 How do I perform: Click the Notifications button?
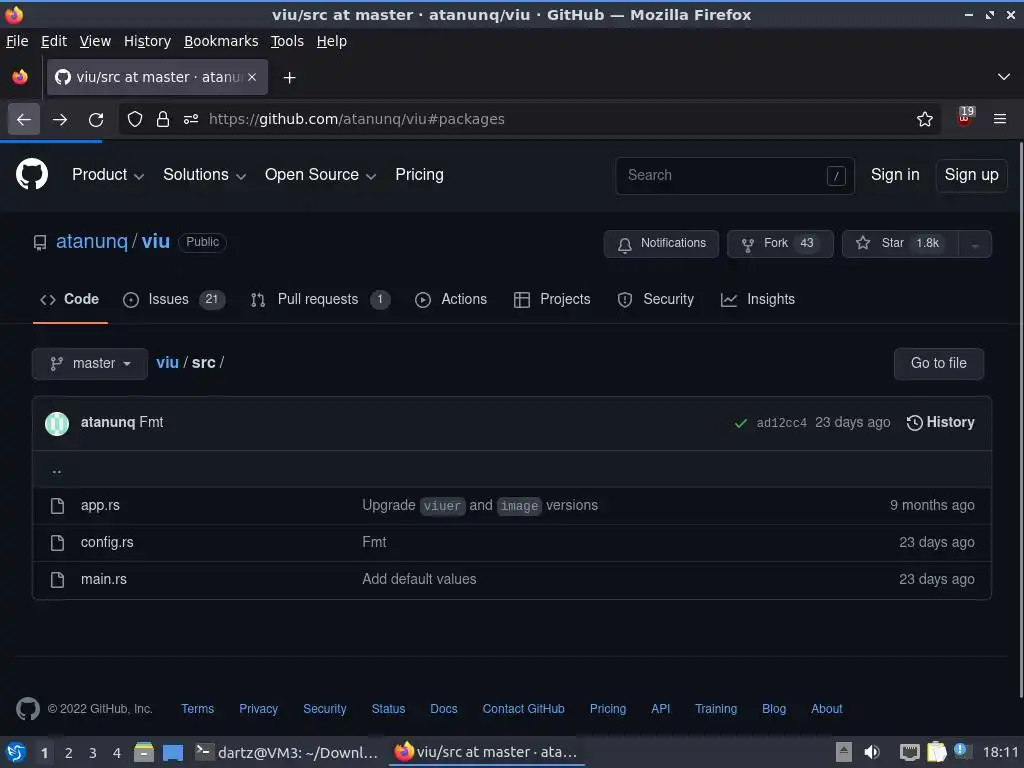(x=661, y=244)
